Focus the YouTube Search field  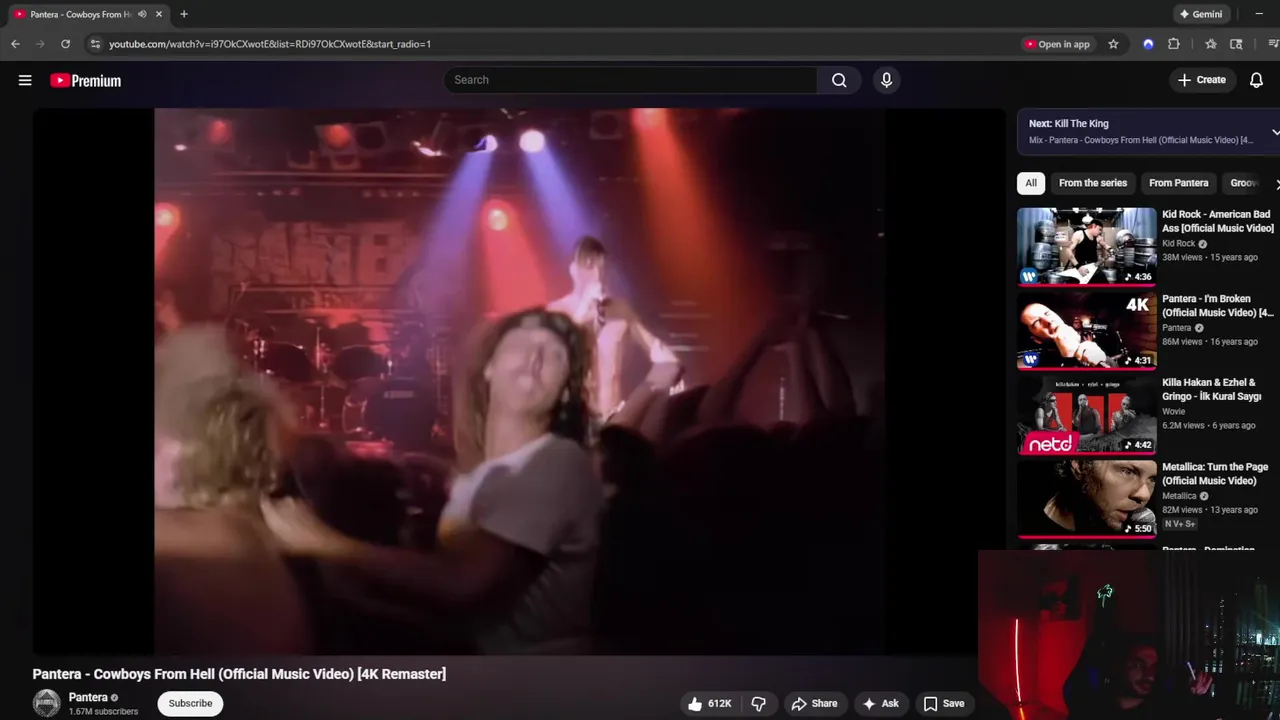(630, 80)
